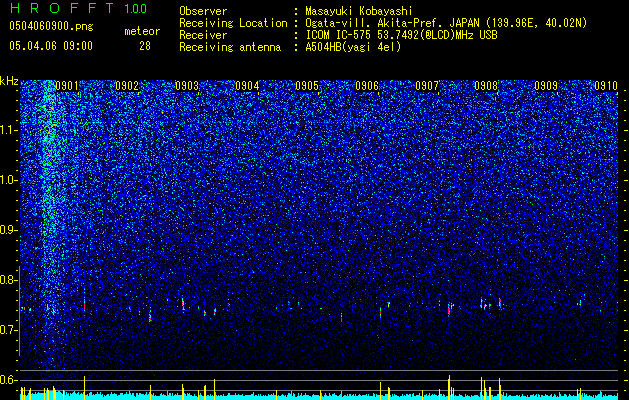Click the version number 1.0.0
The width and height of the screenshot is (629, 400).
coord(135,9)
